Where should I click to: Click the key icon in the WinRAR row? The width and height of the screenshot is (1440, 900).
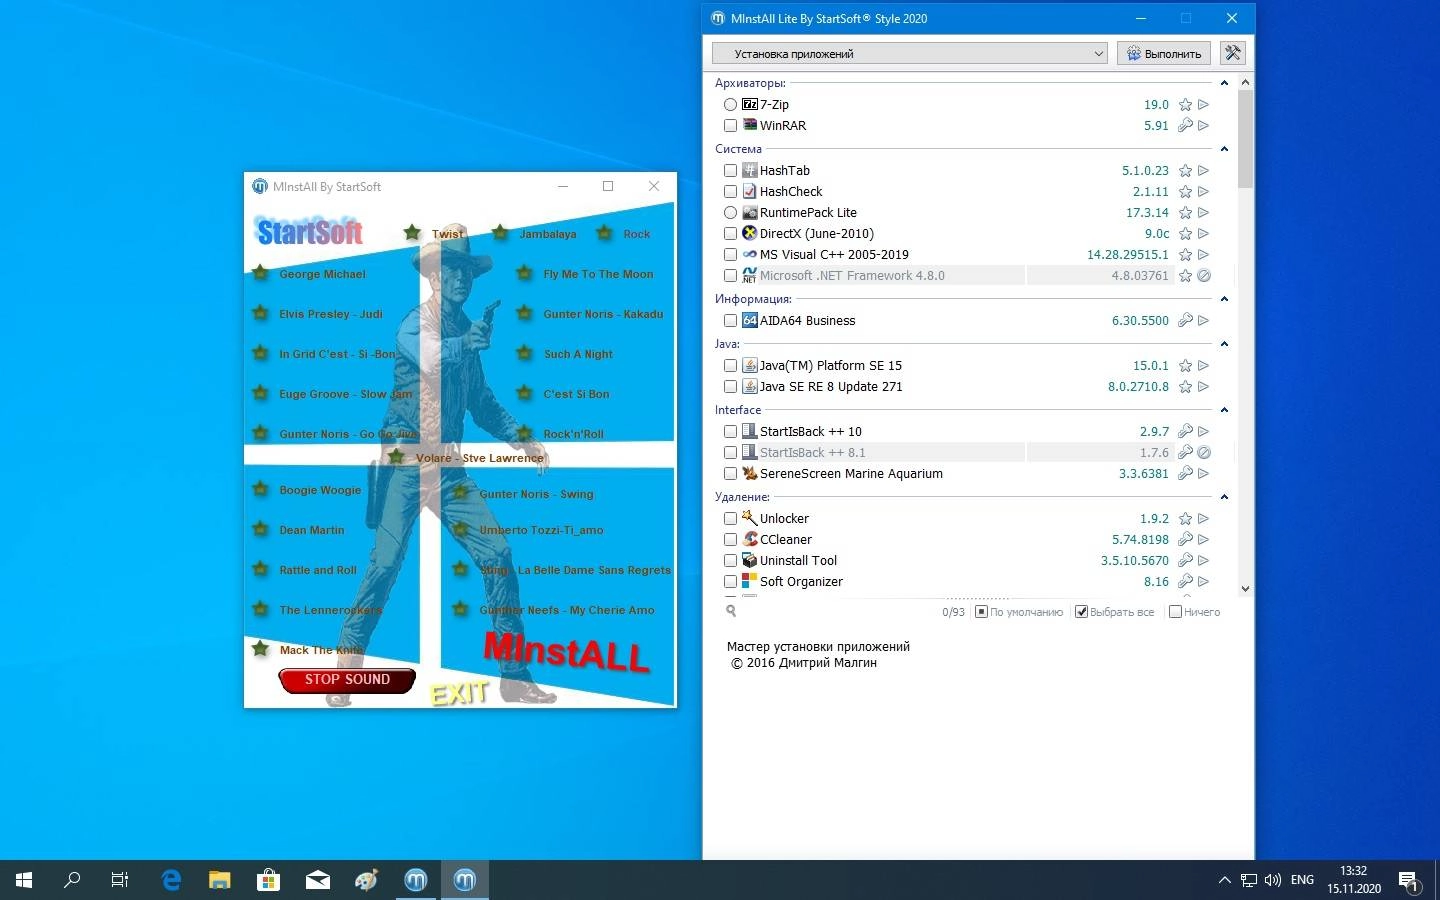[1185, 125]
